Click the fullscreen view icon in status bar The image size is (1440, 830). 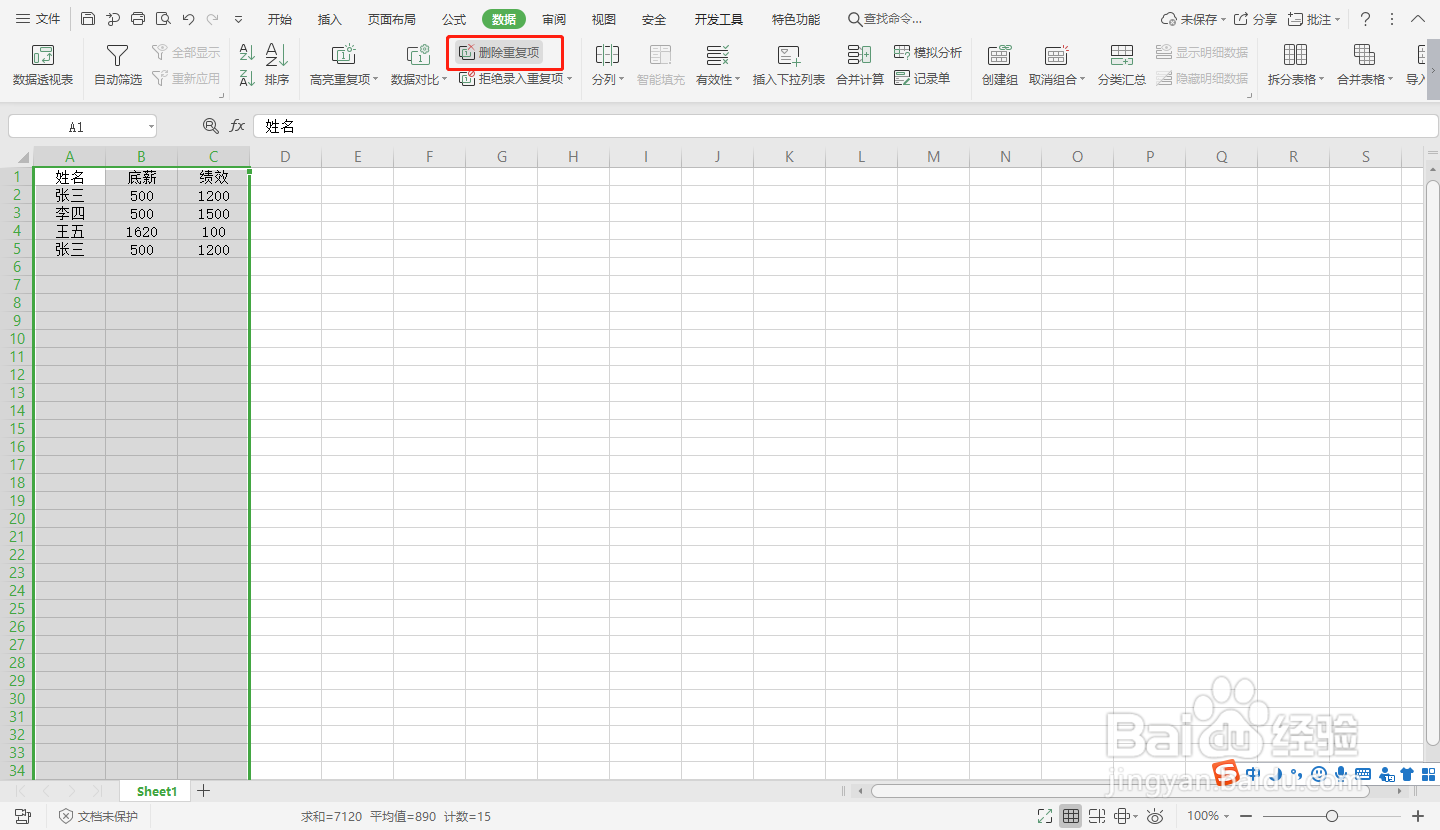1045,816
